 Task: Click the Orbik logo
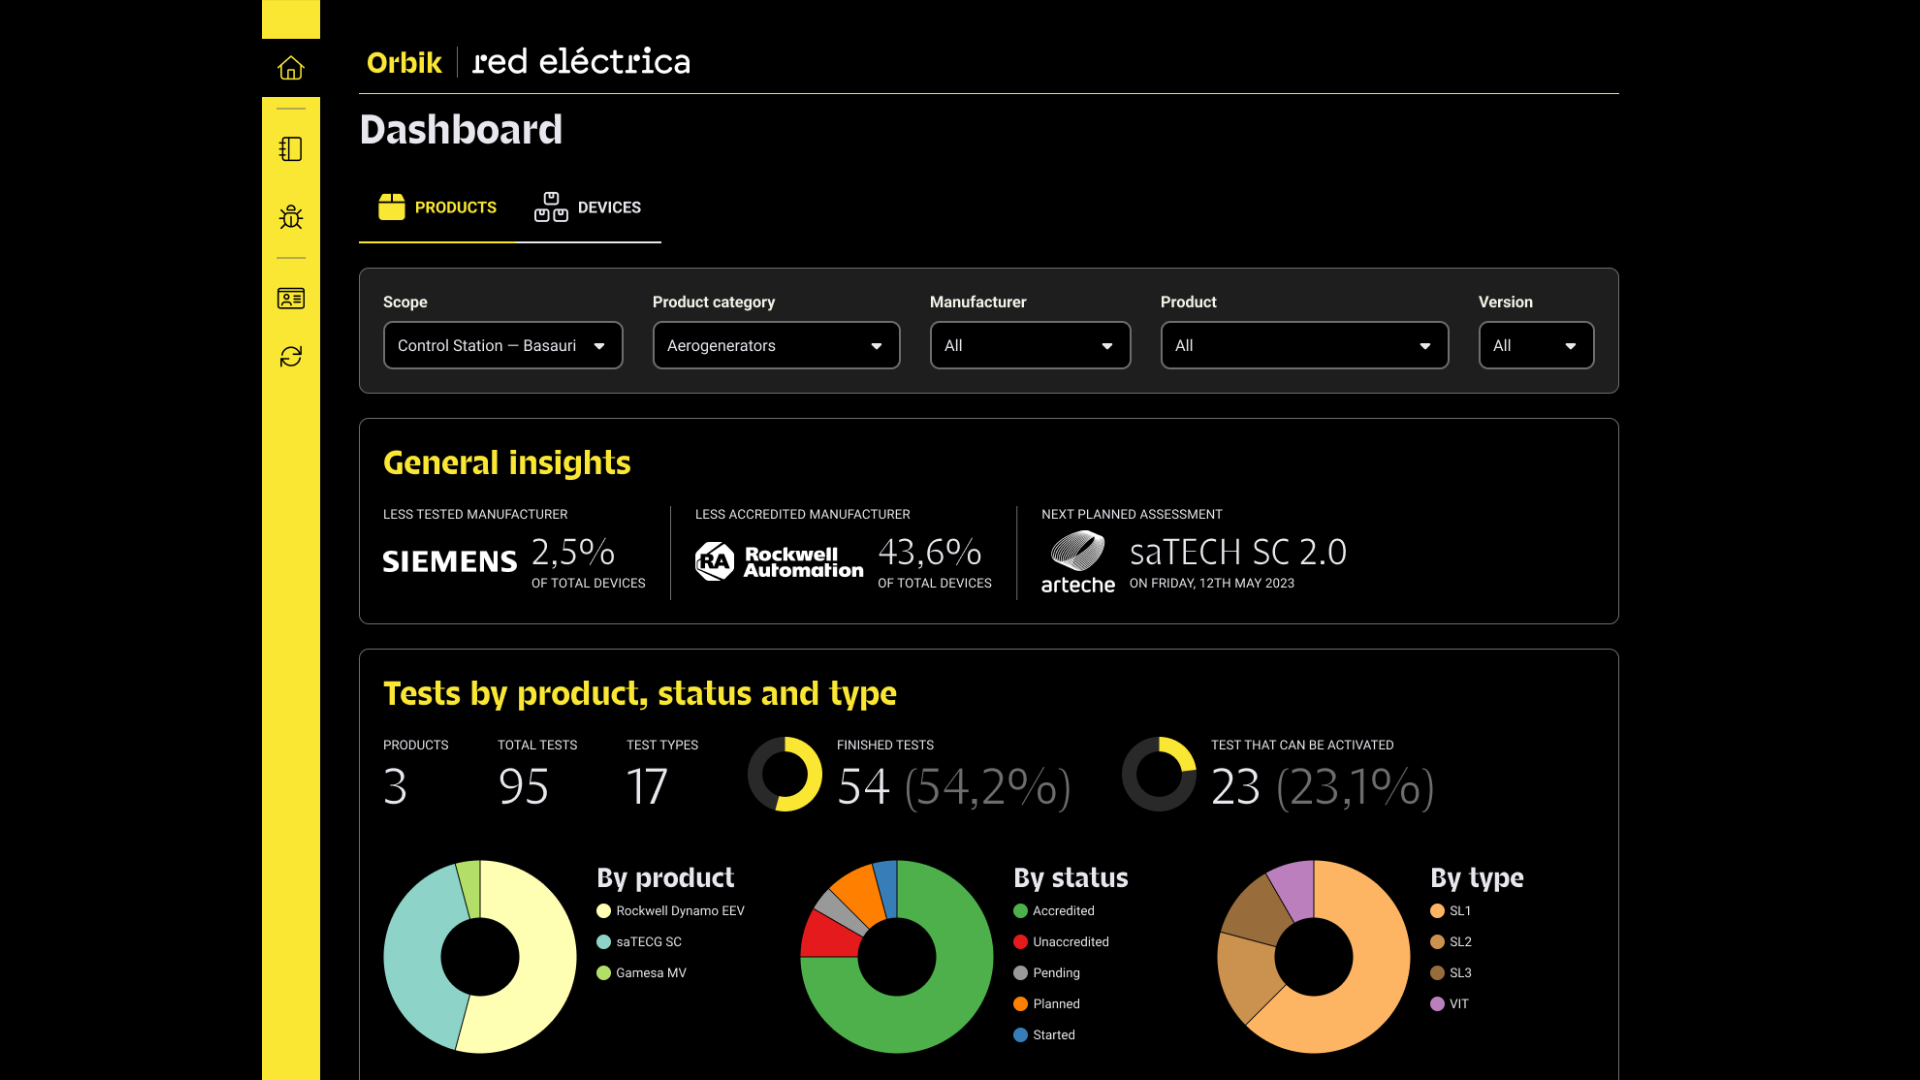pos(404,62)
